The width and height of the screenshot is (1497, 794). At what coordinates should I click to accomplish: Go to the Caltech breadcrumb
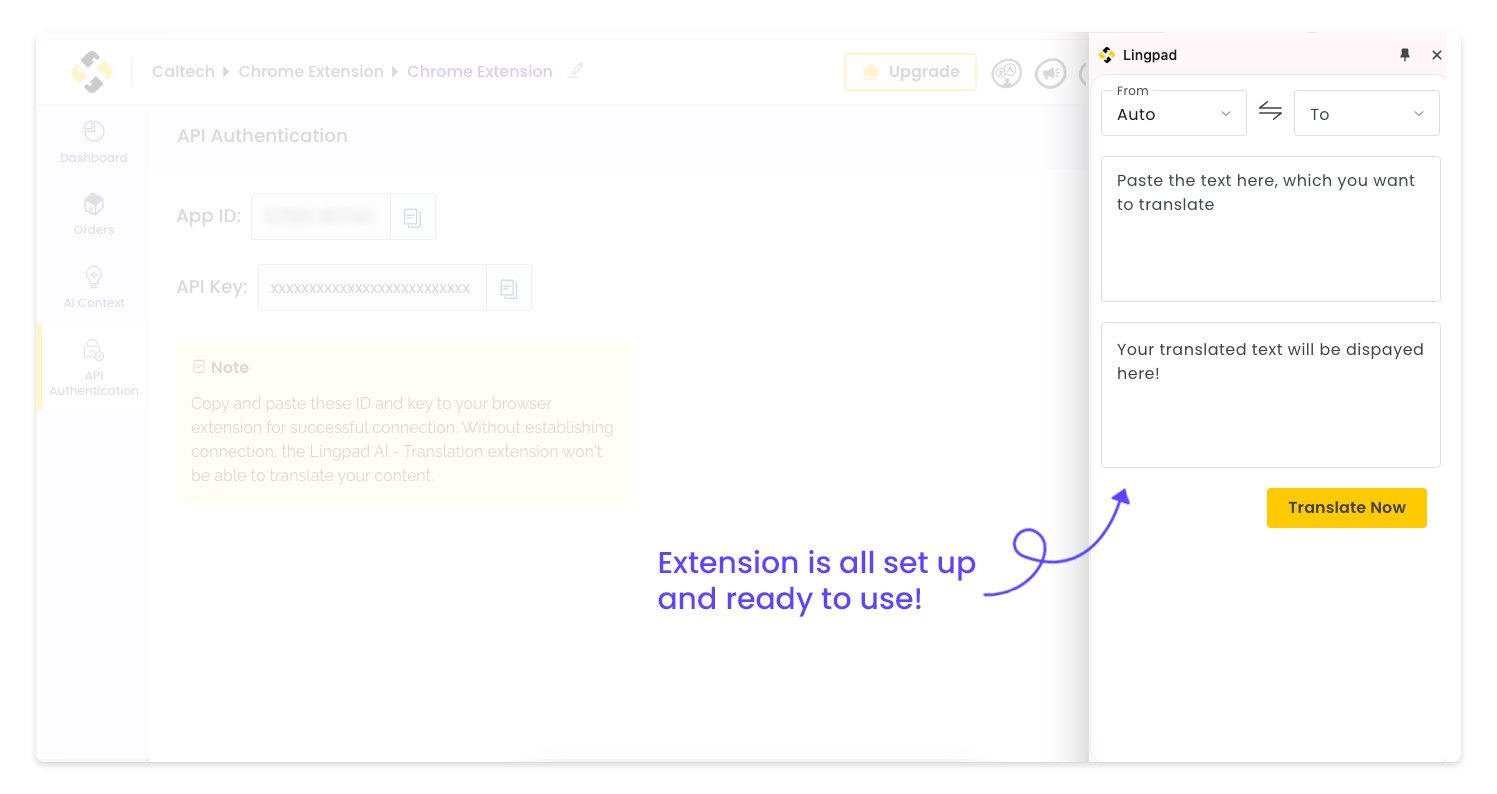183,72
